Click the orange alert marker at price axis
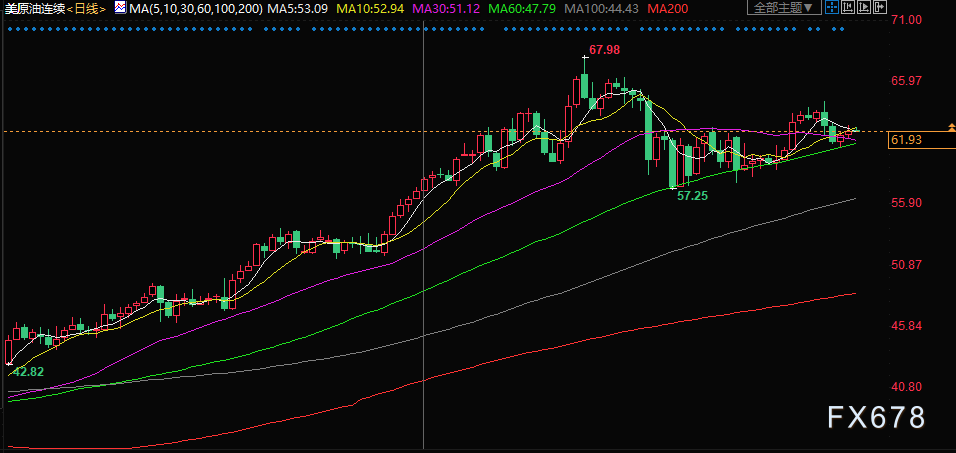956x453 pixels. [952, 127]
